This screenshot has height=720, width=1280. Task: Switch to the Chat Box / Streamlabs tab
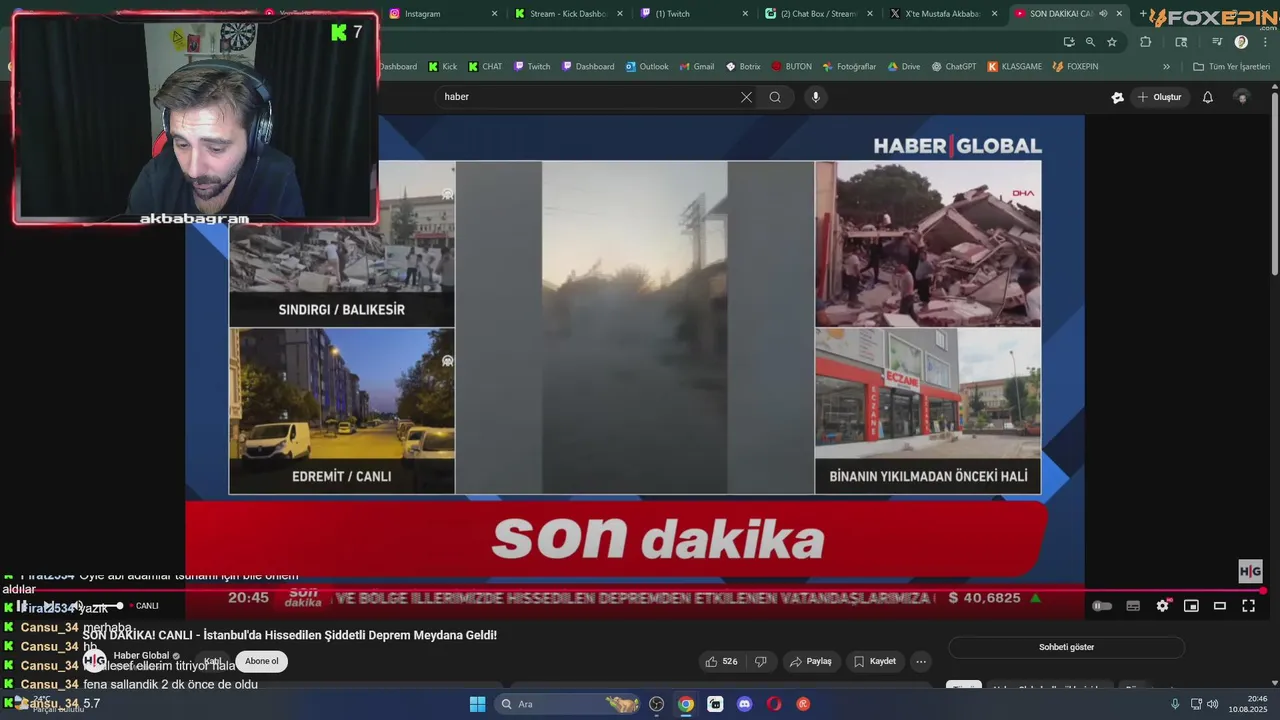click(x=819, y=14)
